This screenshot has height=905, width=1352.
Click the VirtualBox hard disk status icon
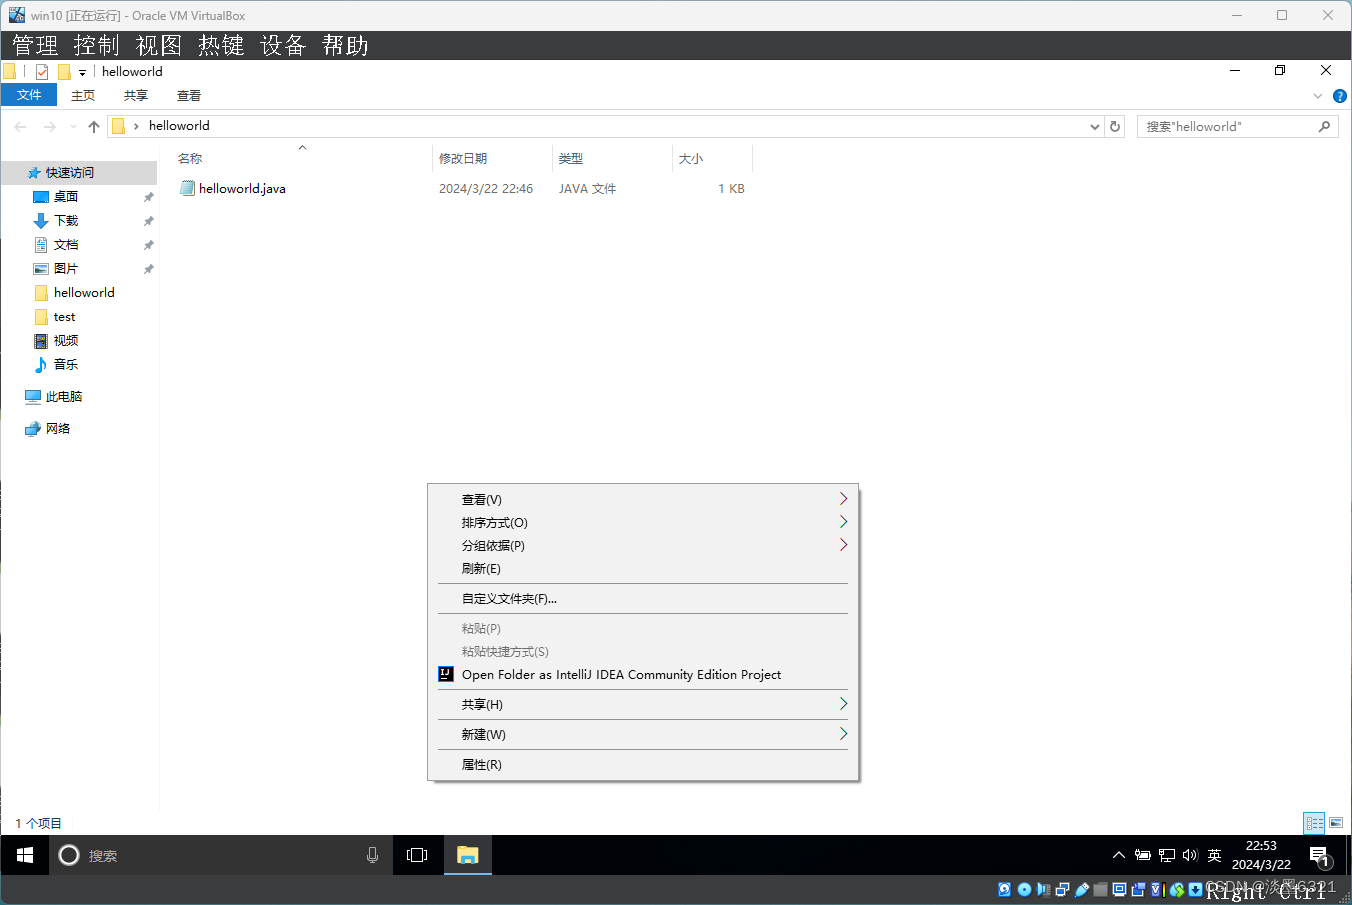coord(1004,889)
